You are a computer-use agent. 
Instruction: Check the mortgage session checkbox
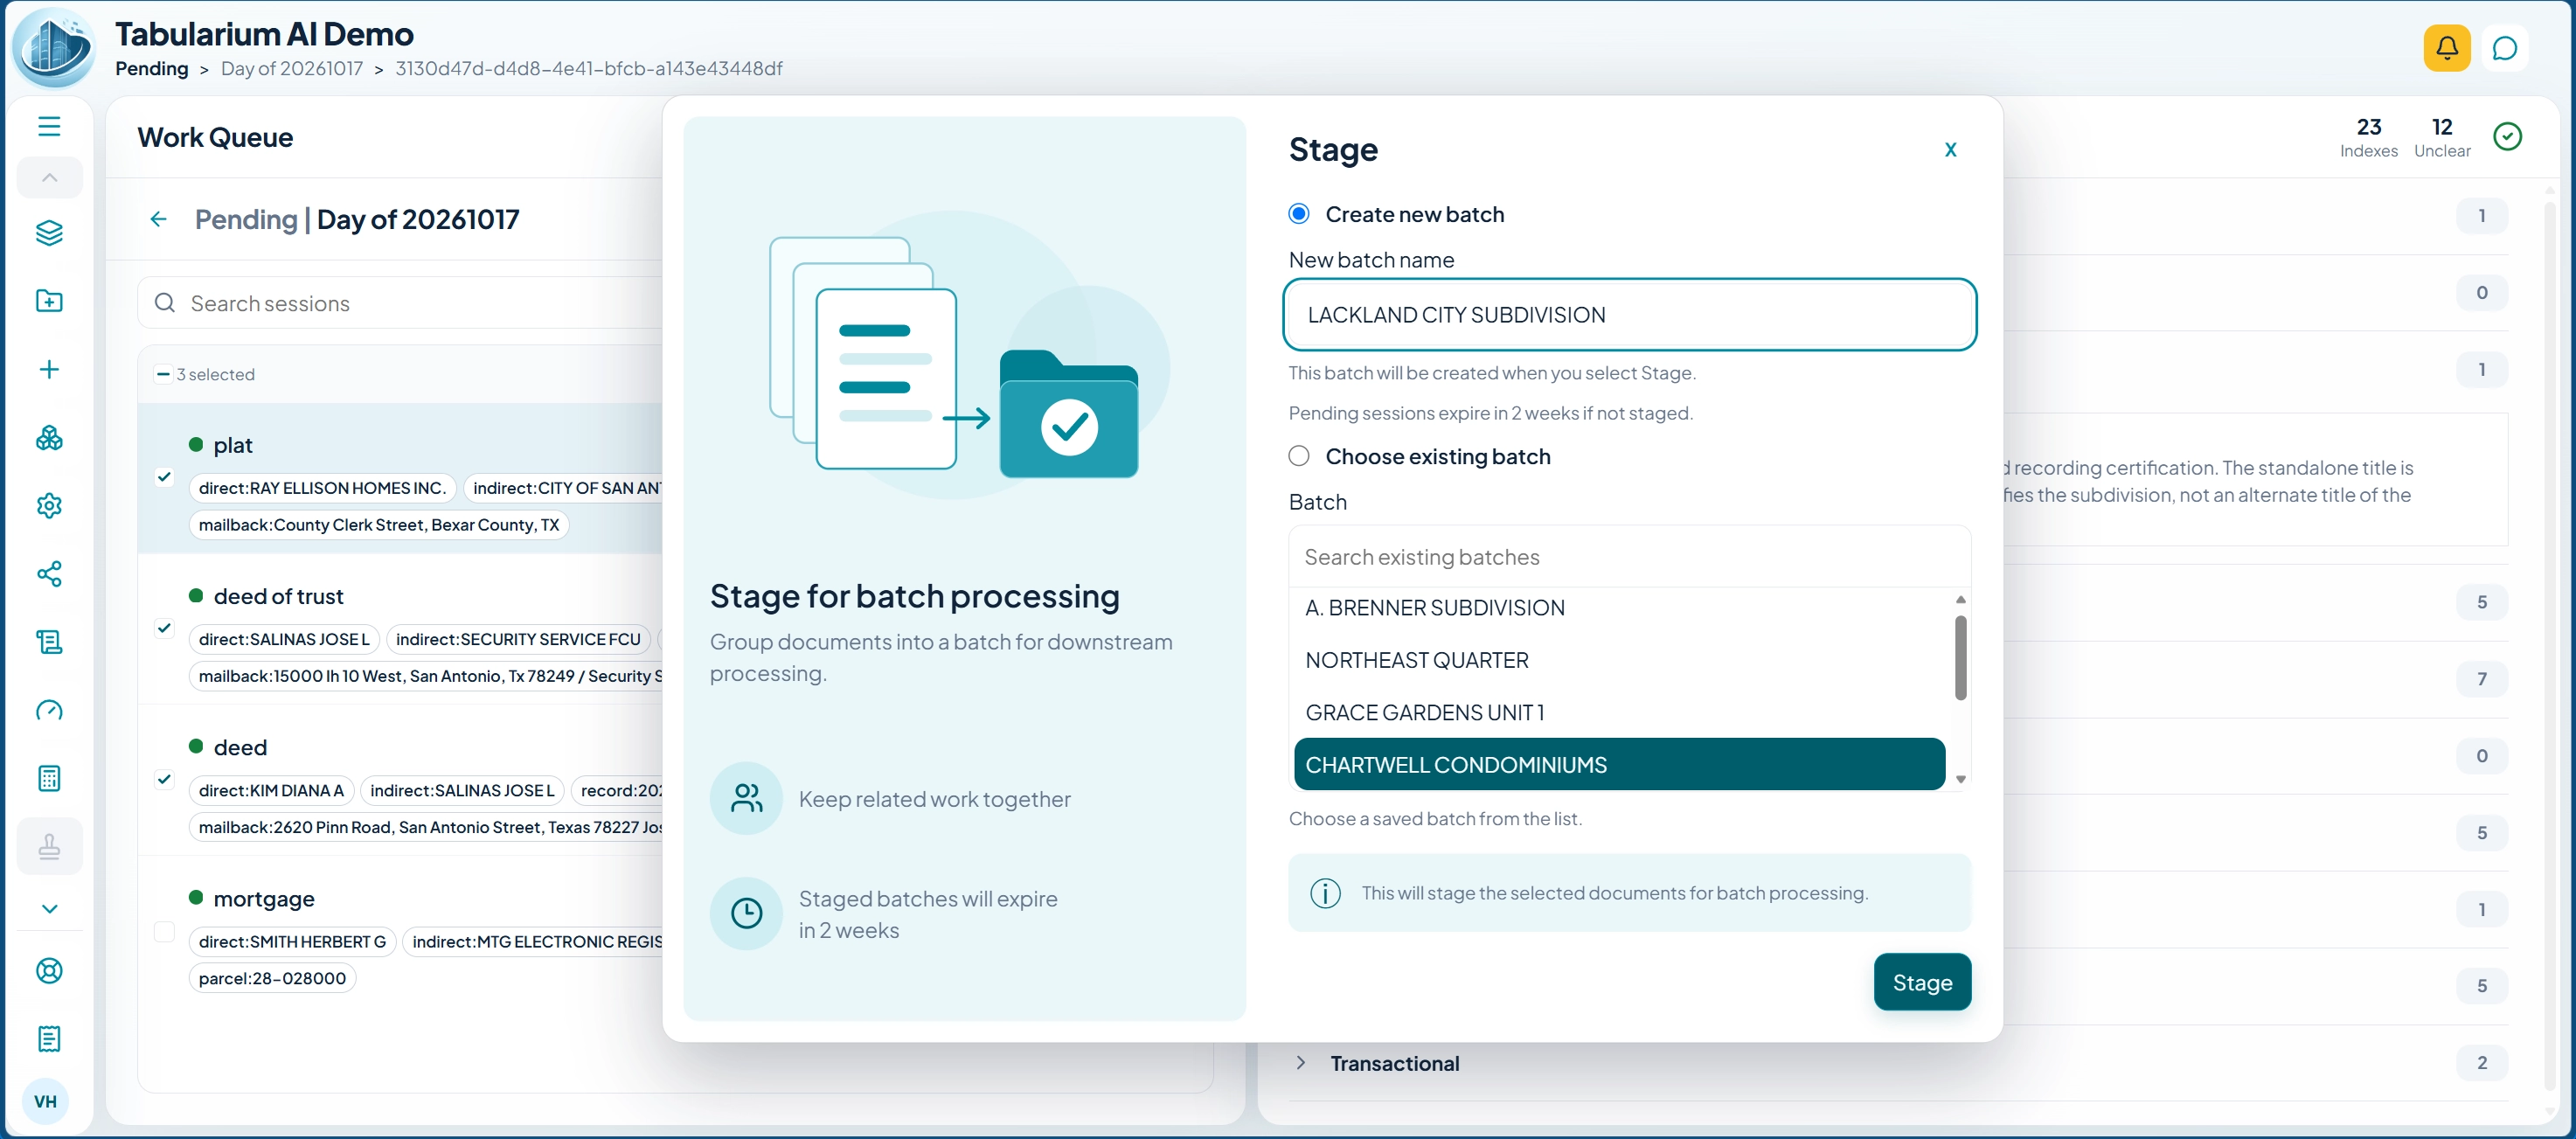coord(165,931)
